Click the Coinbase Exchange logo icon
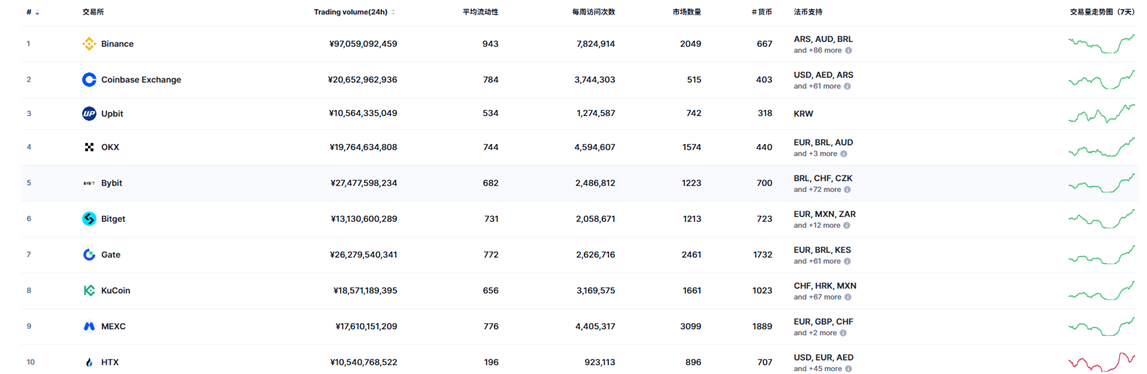 coord(89,80)
